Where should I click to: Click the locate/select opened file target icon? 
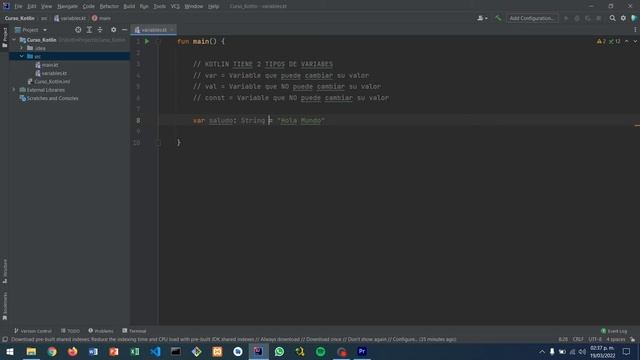pos(78,30)
